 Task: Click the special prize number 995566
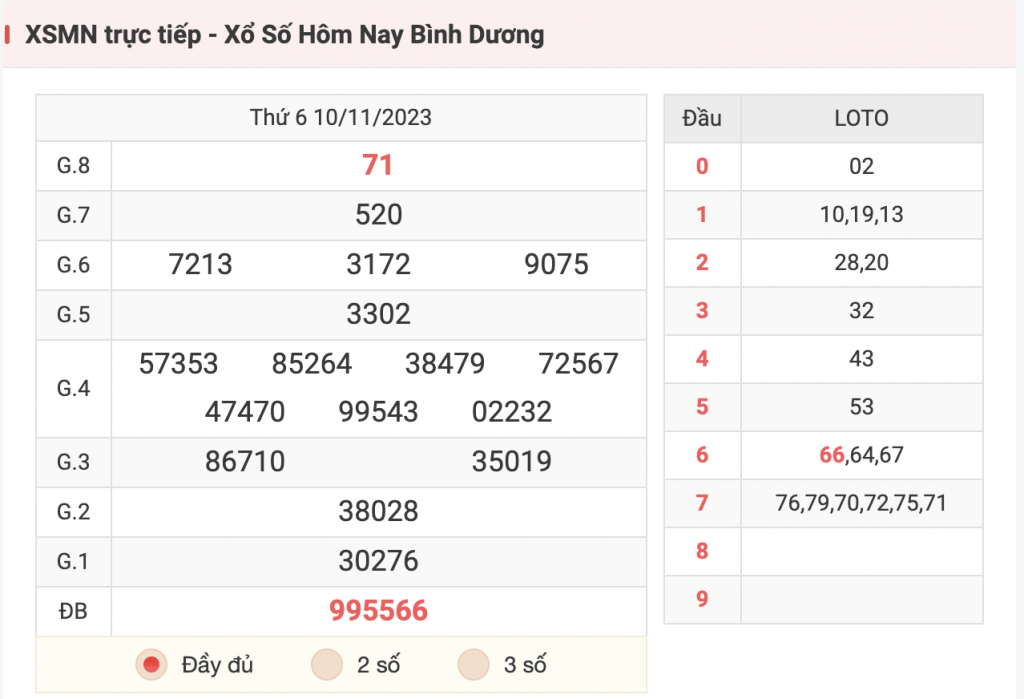click(378, 611)
